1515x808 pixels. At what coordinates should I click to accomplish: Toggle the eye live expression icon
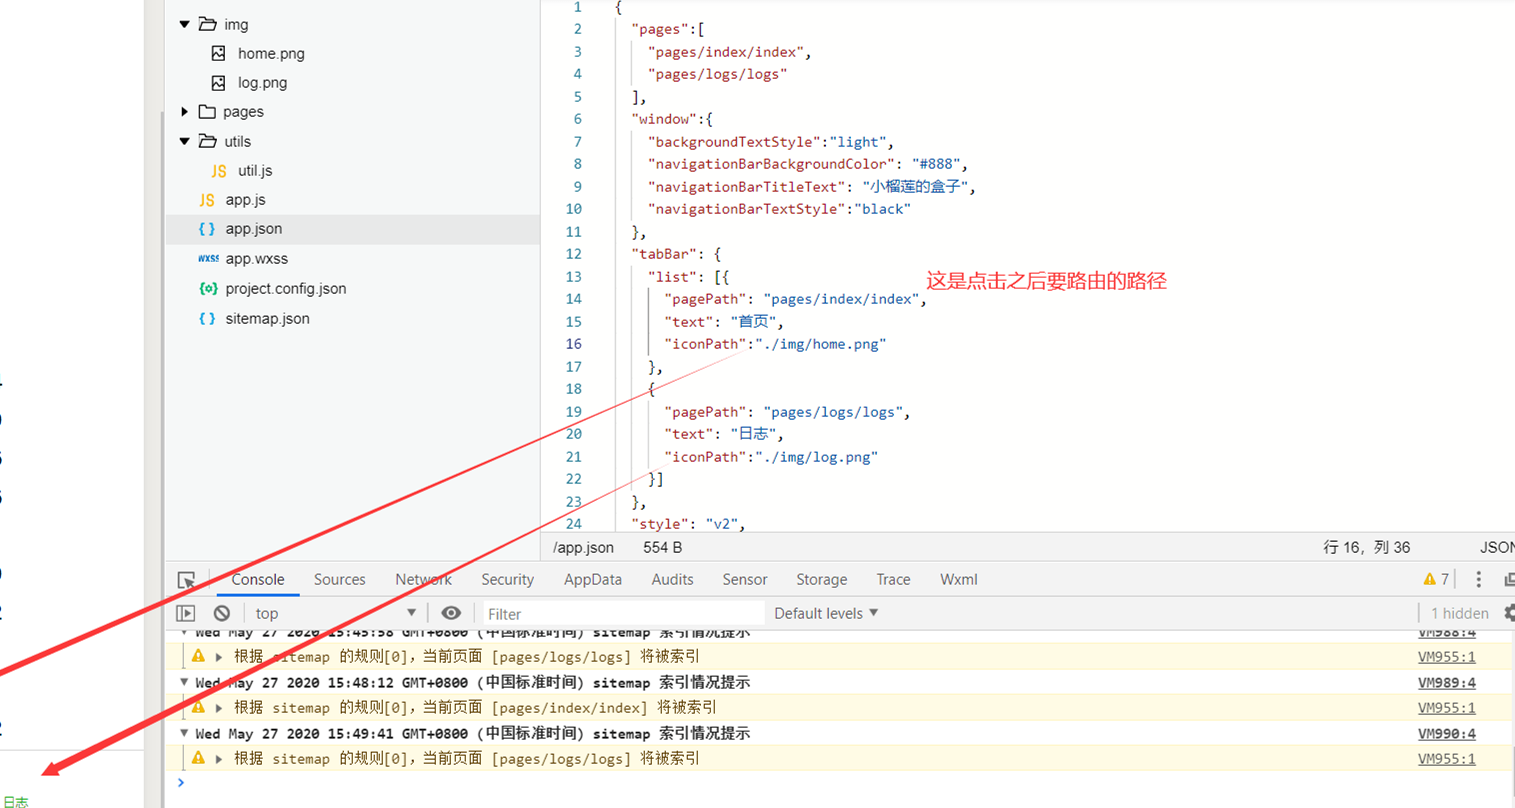click(x=451, y=613)
